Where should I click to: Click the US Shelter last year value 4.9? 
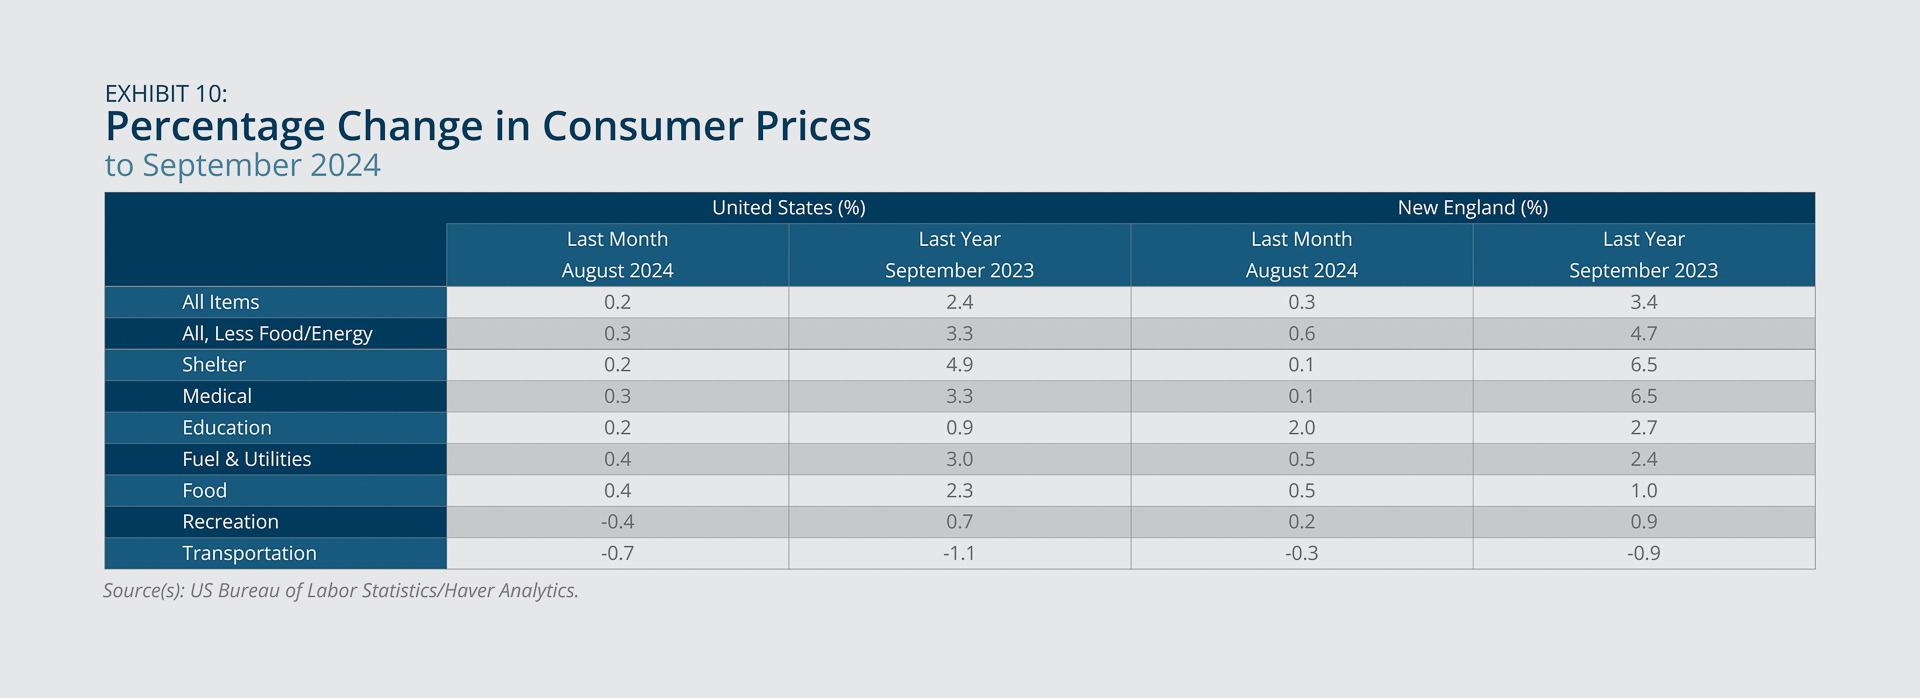click(960, 365)
